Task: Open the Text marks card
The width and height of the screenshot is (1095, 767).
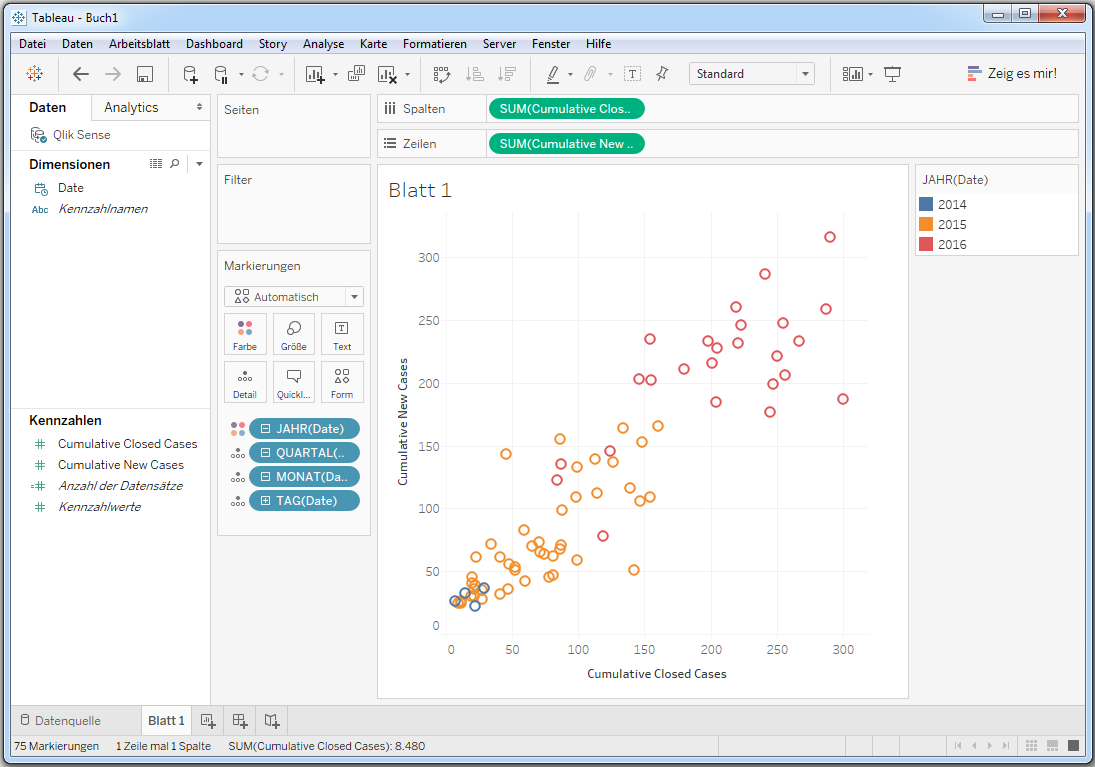Action: (342, 334)
